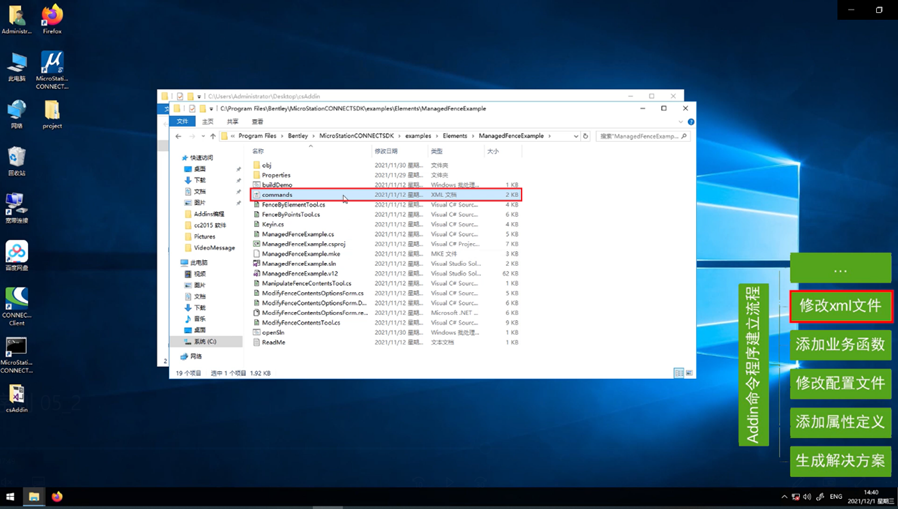Open the Windows Start menu
Viewport: 898px width, 509px height.
pos(10,496)
